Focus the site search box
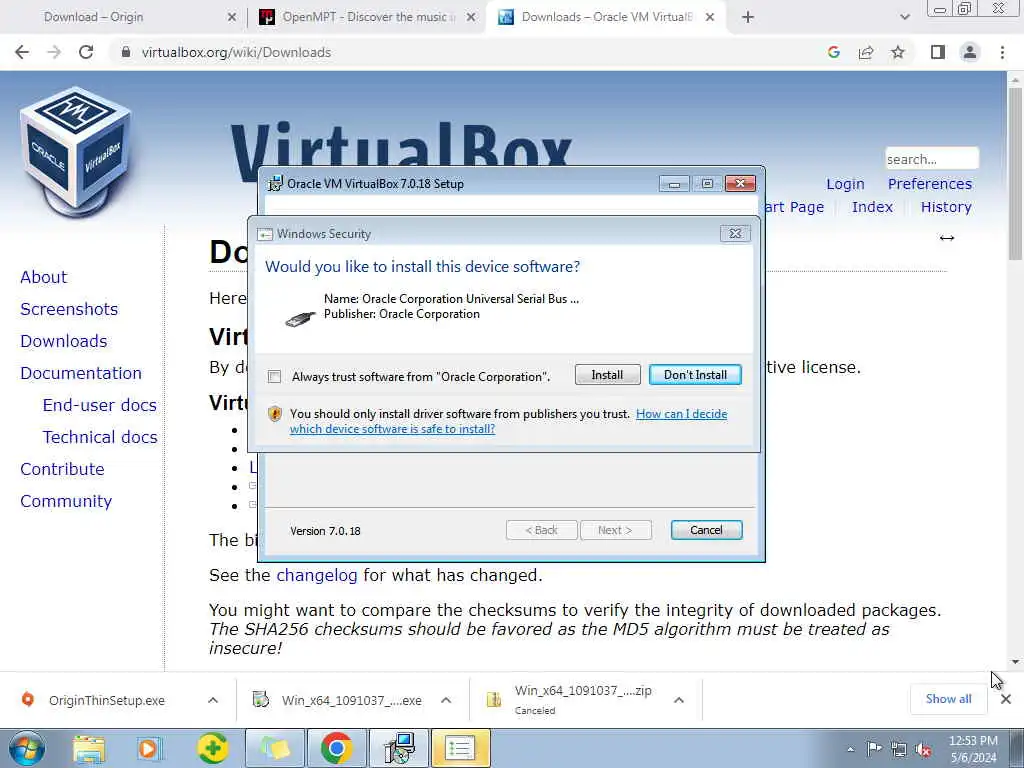1024x768 pixels. click(x=931, y=159)
